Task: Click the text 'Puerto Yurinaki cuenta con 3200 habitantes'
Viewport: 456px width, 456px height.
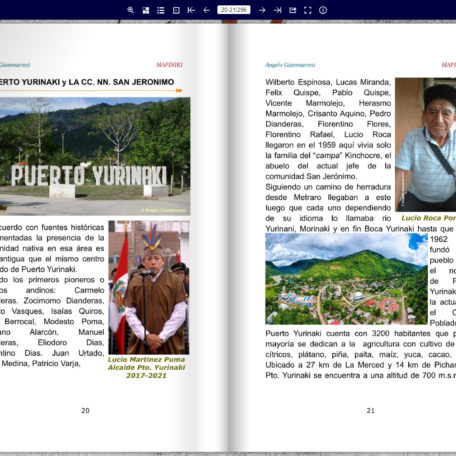Action: tap(345, 334)
